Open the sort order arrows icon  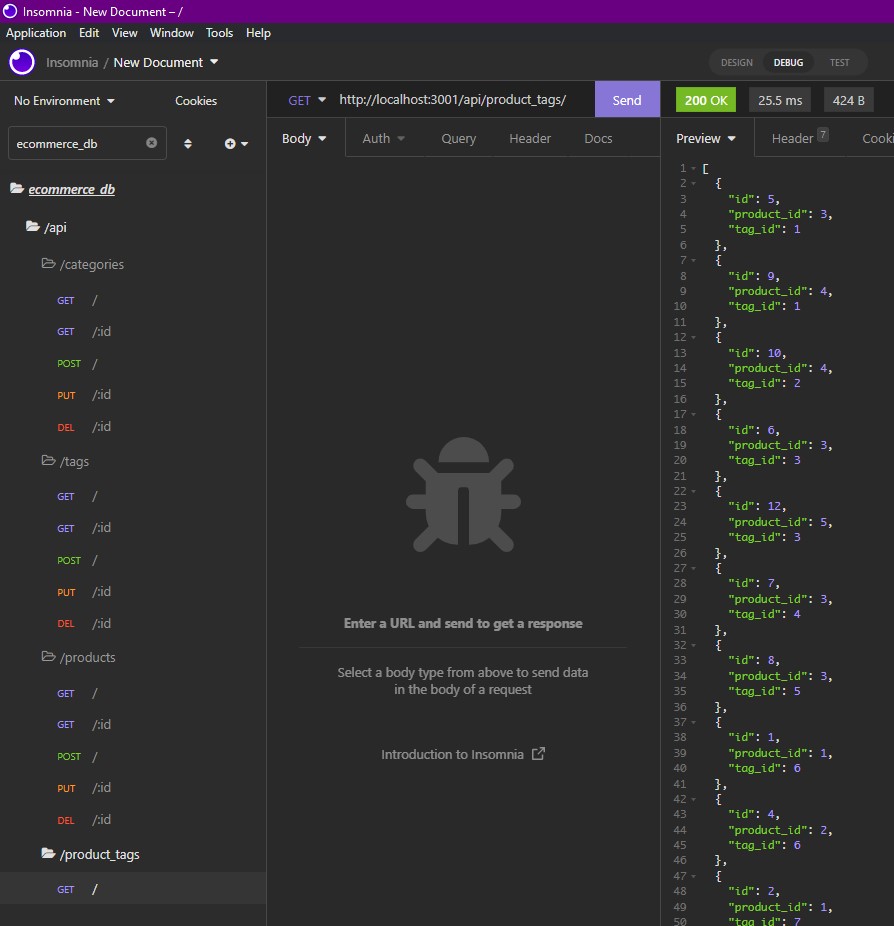[x=188, y=144]
